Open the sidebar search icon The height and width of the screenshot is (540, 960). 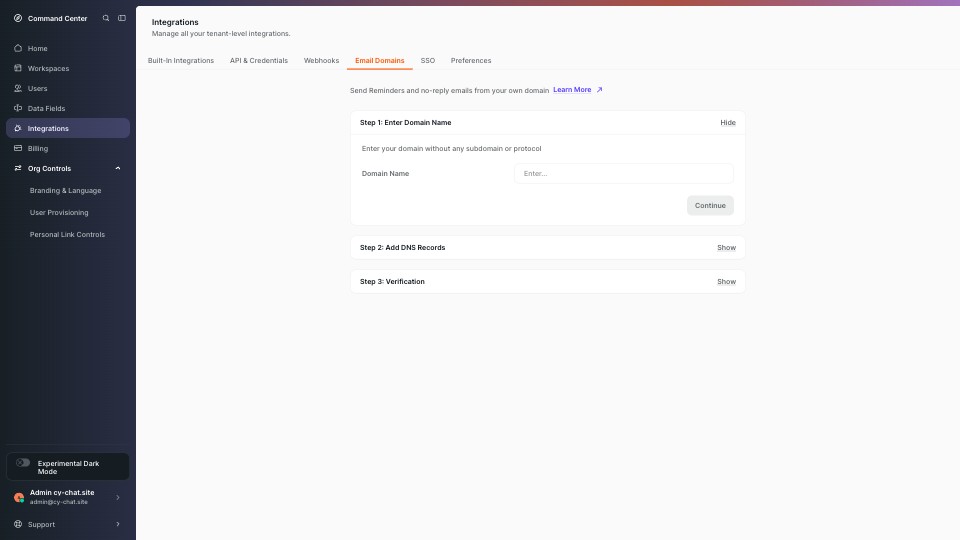[106, 18]
